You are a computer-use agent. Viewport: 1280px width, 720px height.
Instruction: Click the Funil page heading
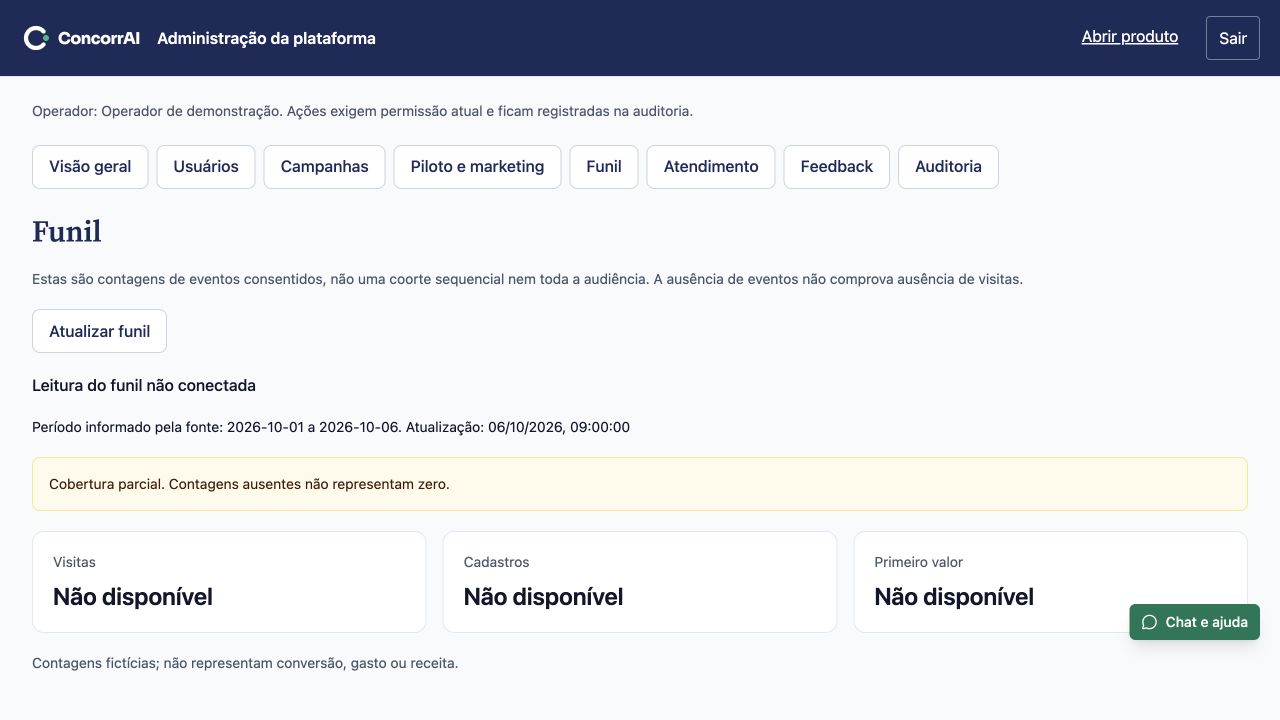click(67, 232)
